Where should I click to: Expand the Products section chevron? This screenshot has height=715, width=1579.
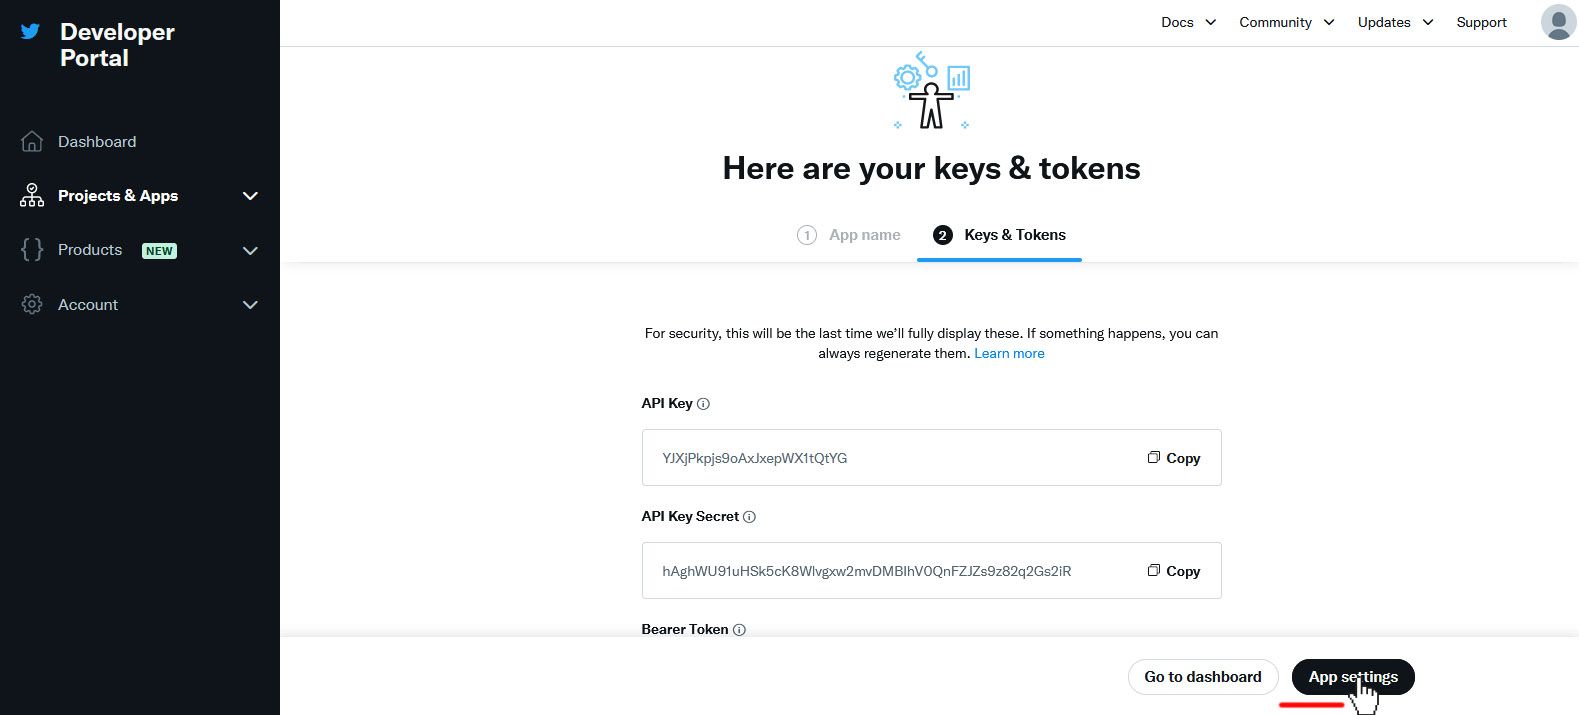pyautogui.click(x=250, y=251)
